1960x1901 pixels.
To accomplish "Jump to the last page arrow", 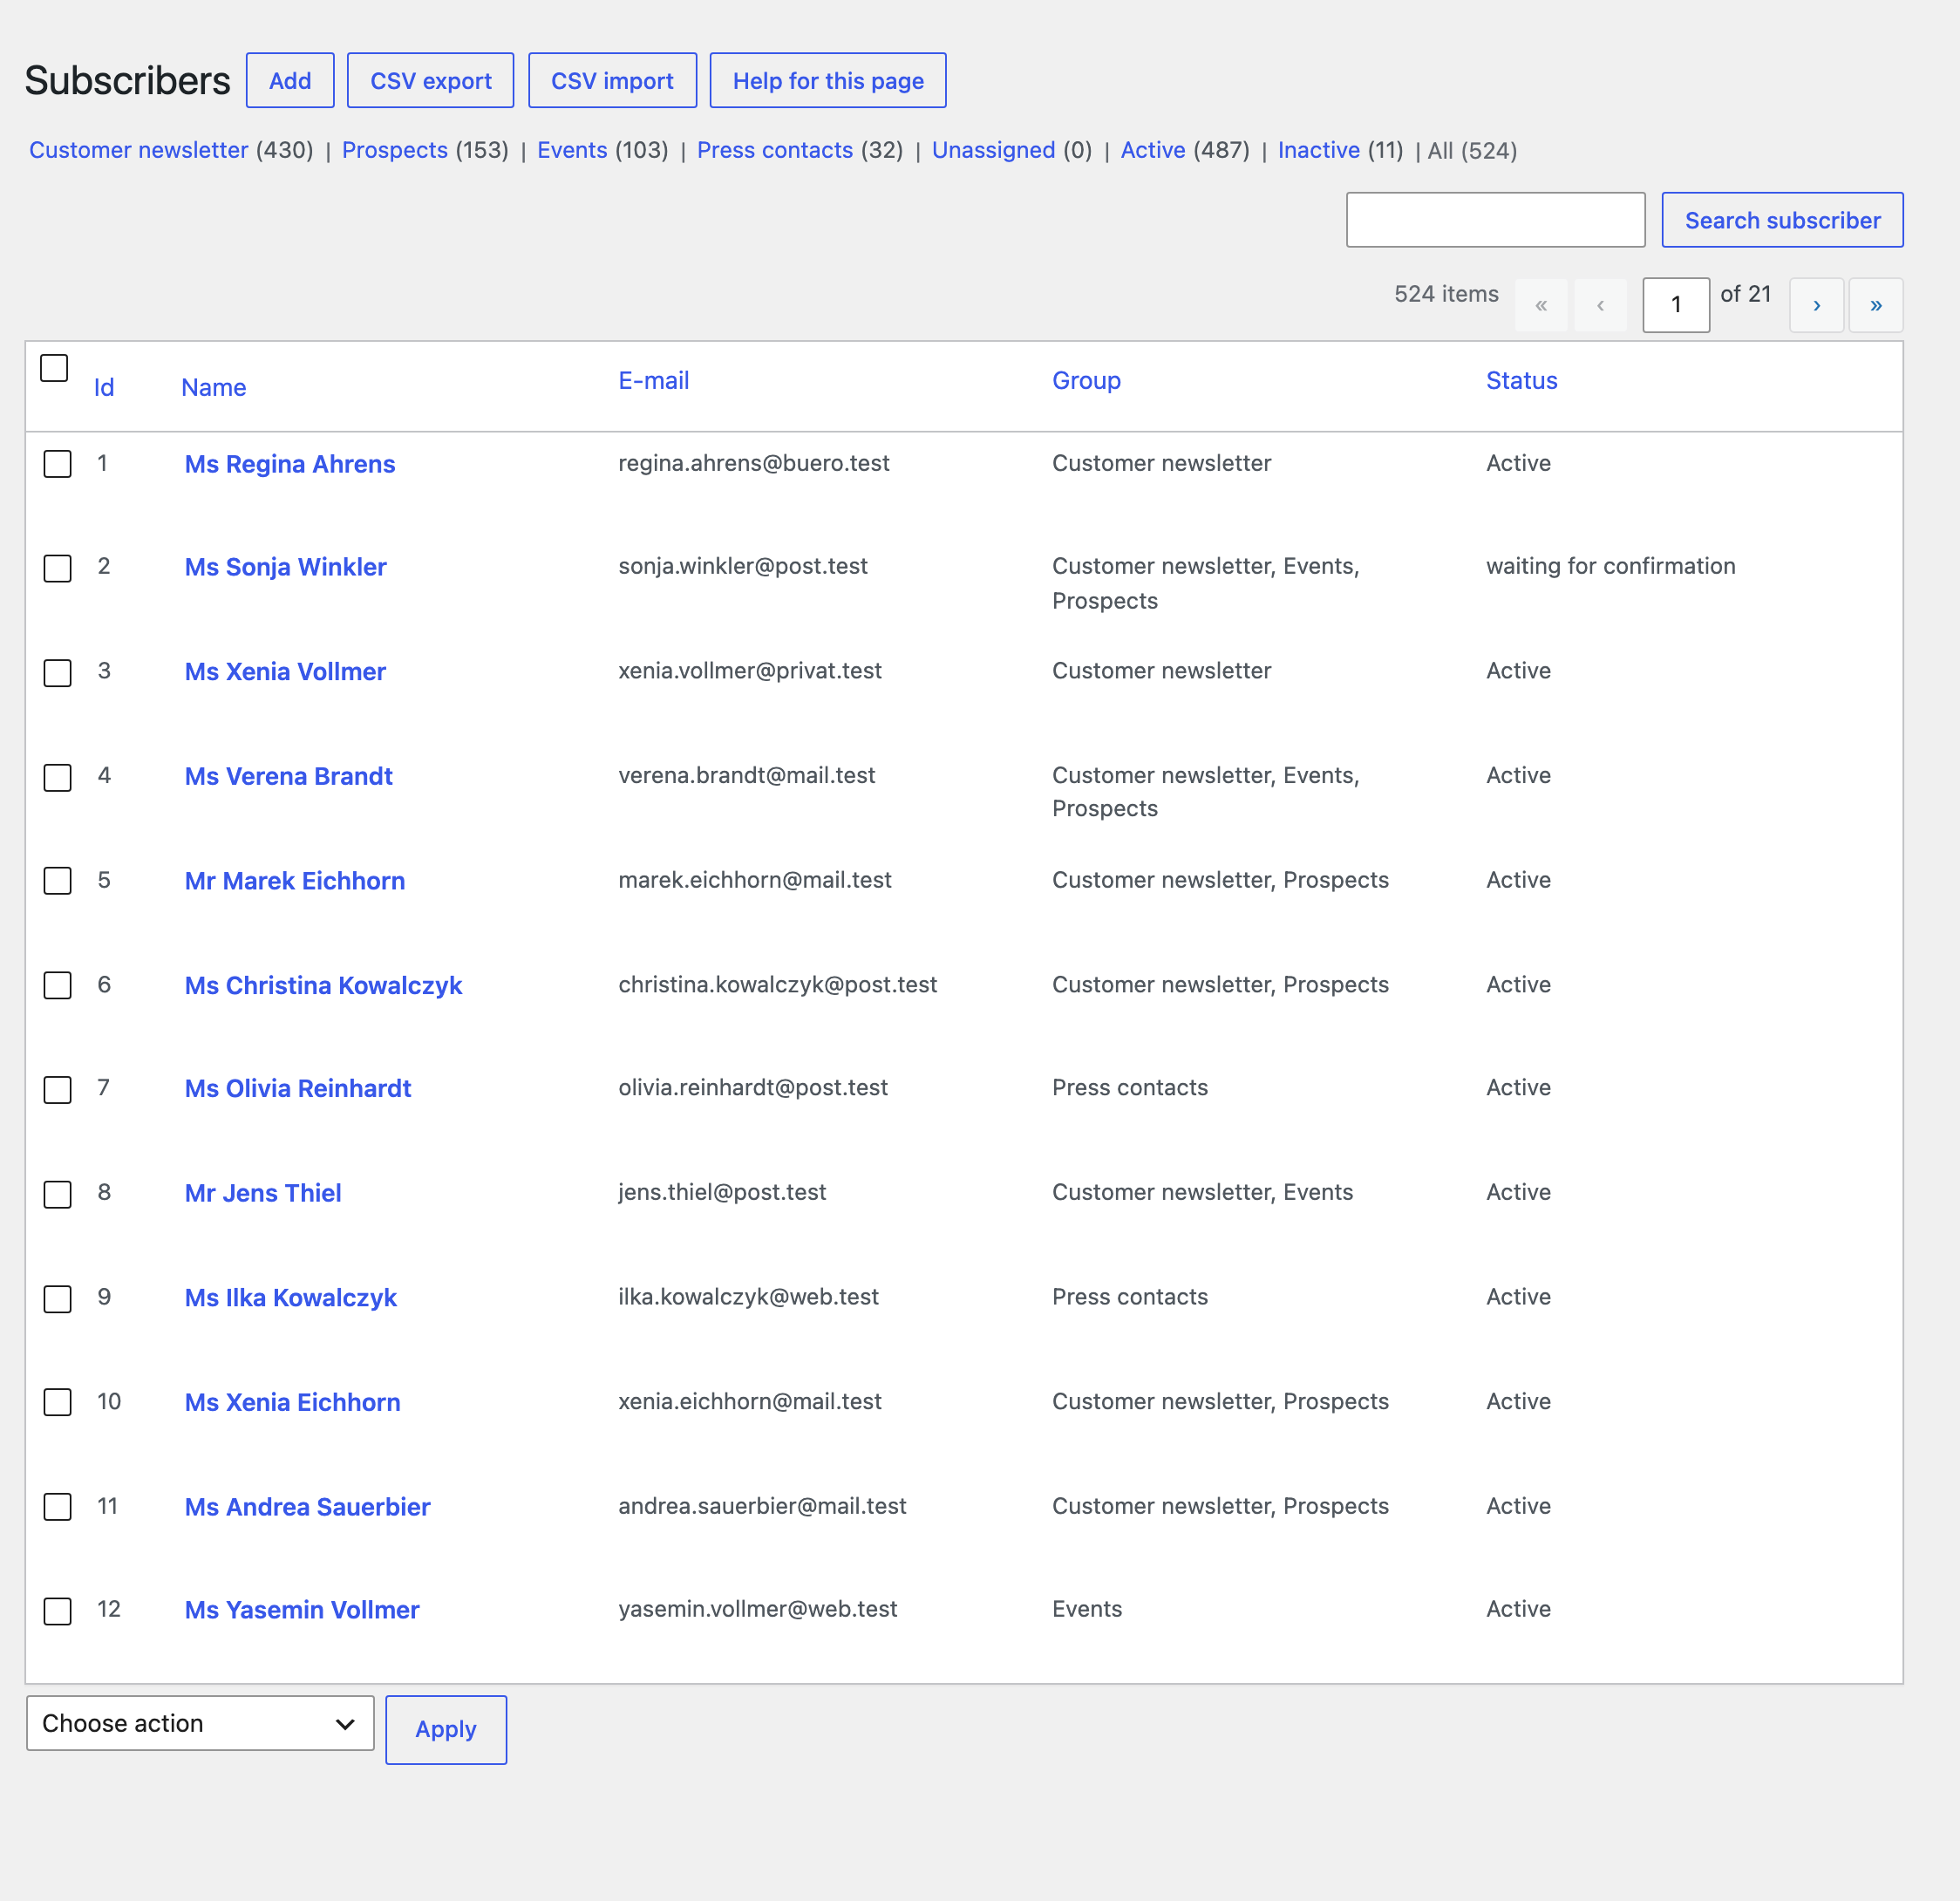I will click(x=1876, y=305).
